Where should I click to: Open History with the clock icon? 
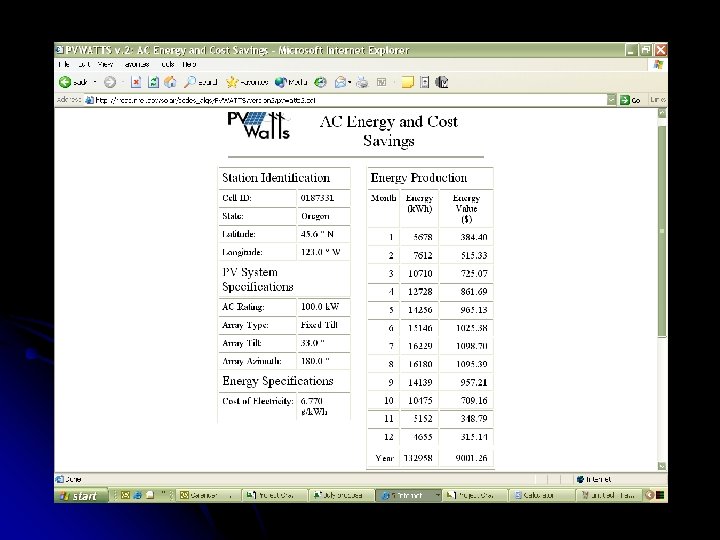click(x=320, y=82)
